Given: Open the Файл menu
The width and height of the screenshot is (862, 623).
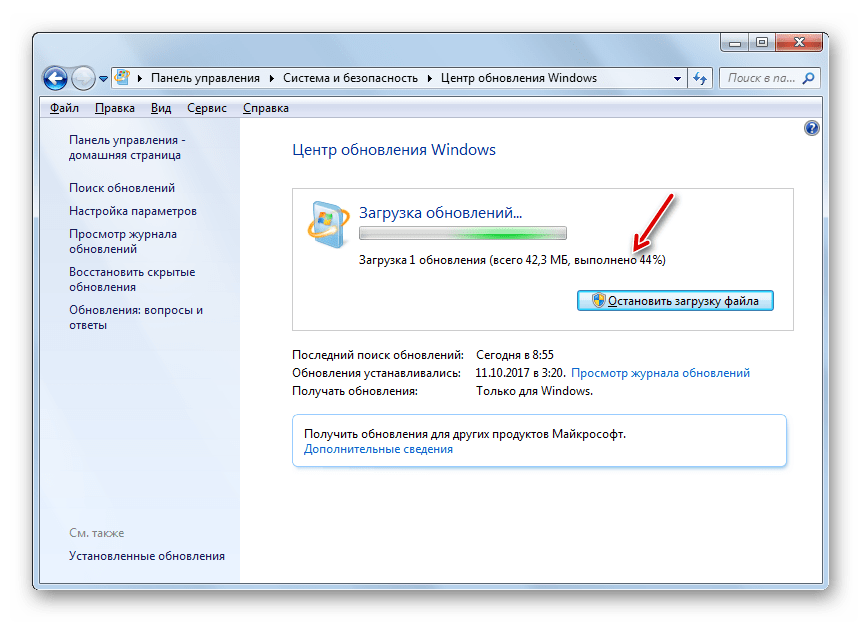Looking at the screenshot, I should 64,108.
